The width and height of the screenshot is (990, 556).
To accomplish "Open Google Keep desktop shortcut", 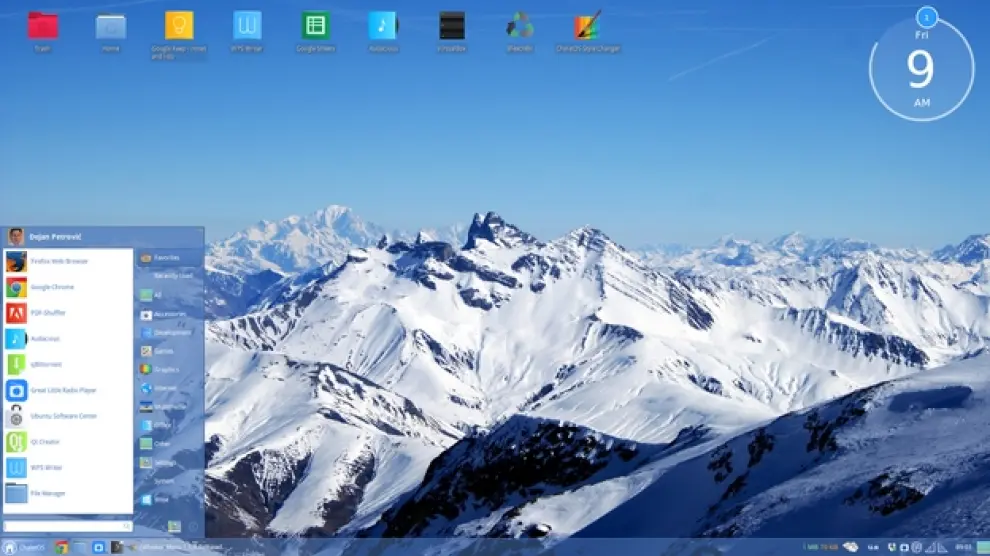I will pos(179,29).
